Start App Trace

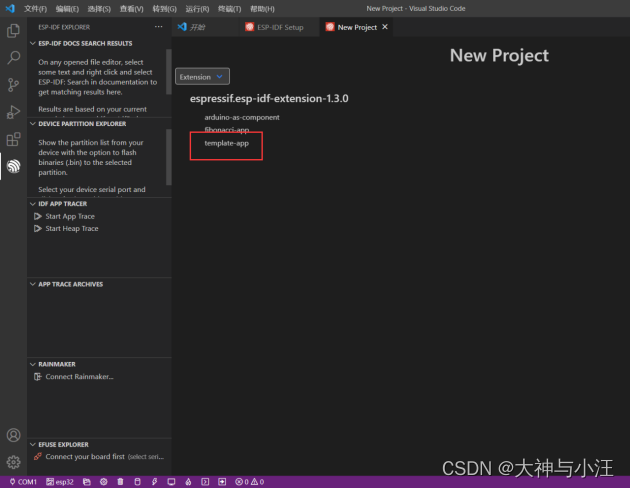70,216
